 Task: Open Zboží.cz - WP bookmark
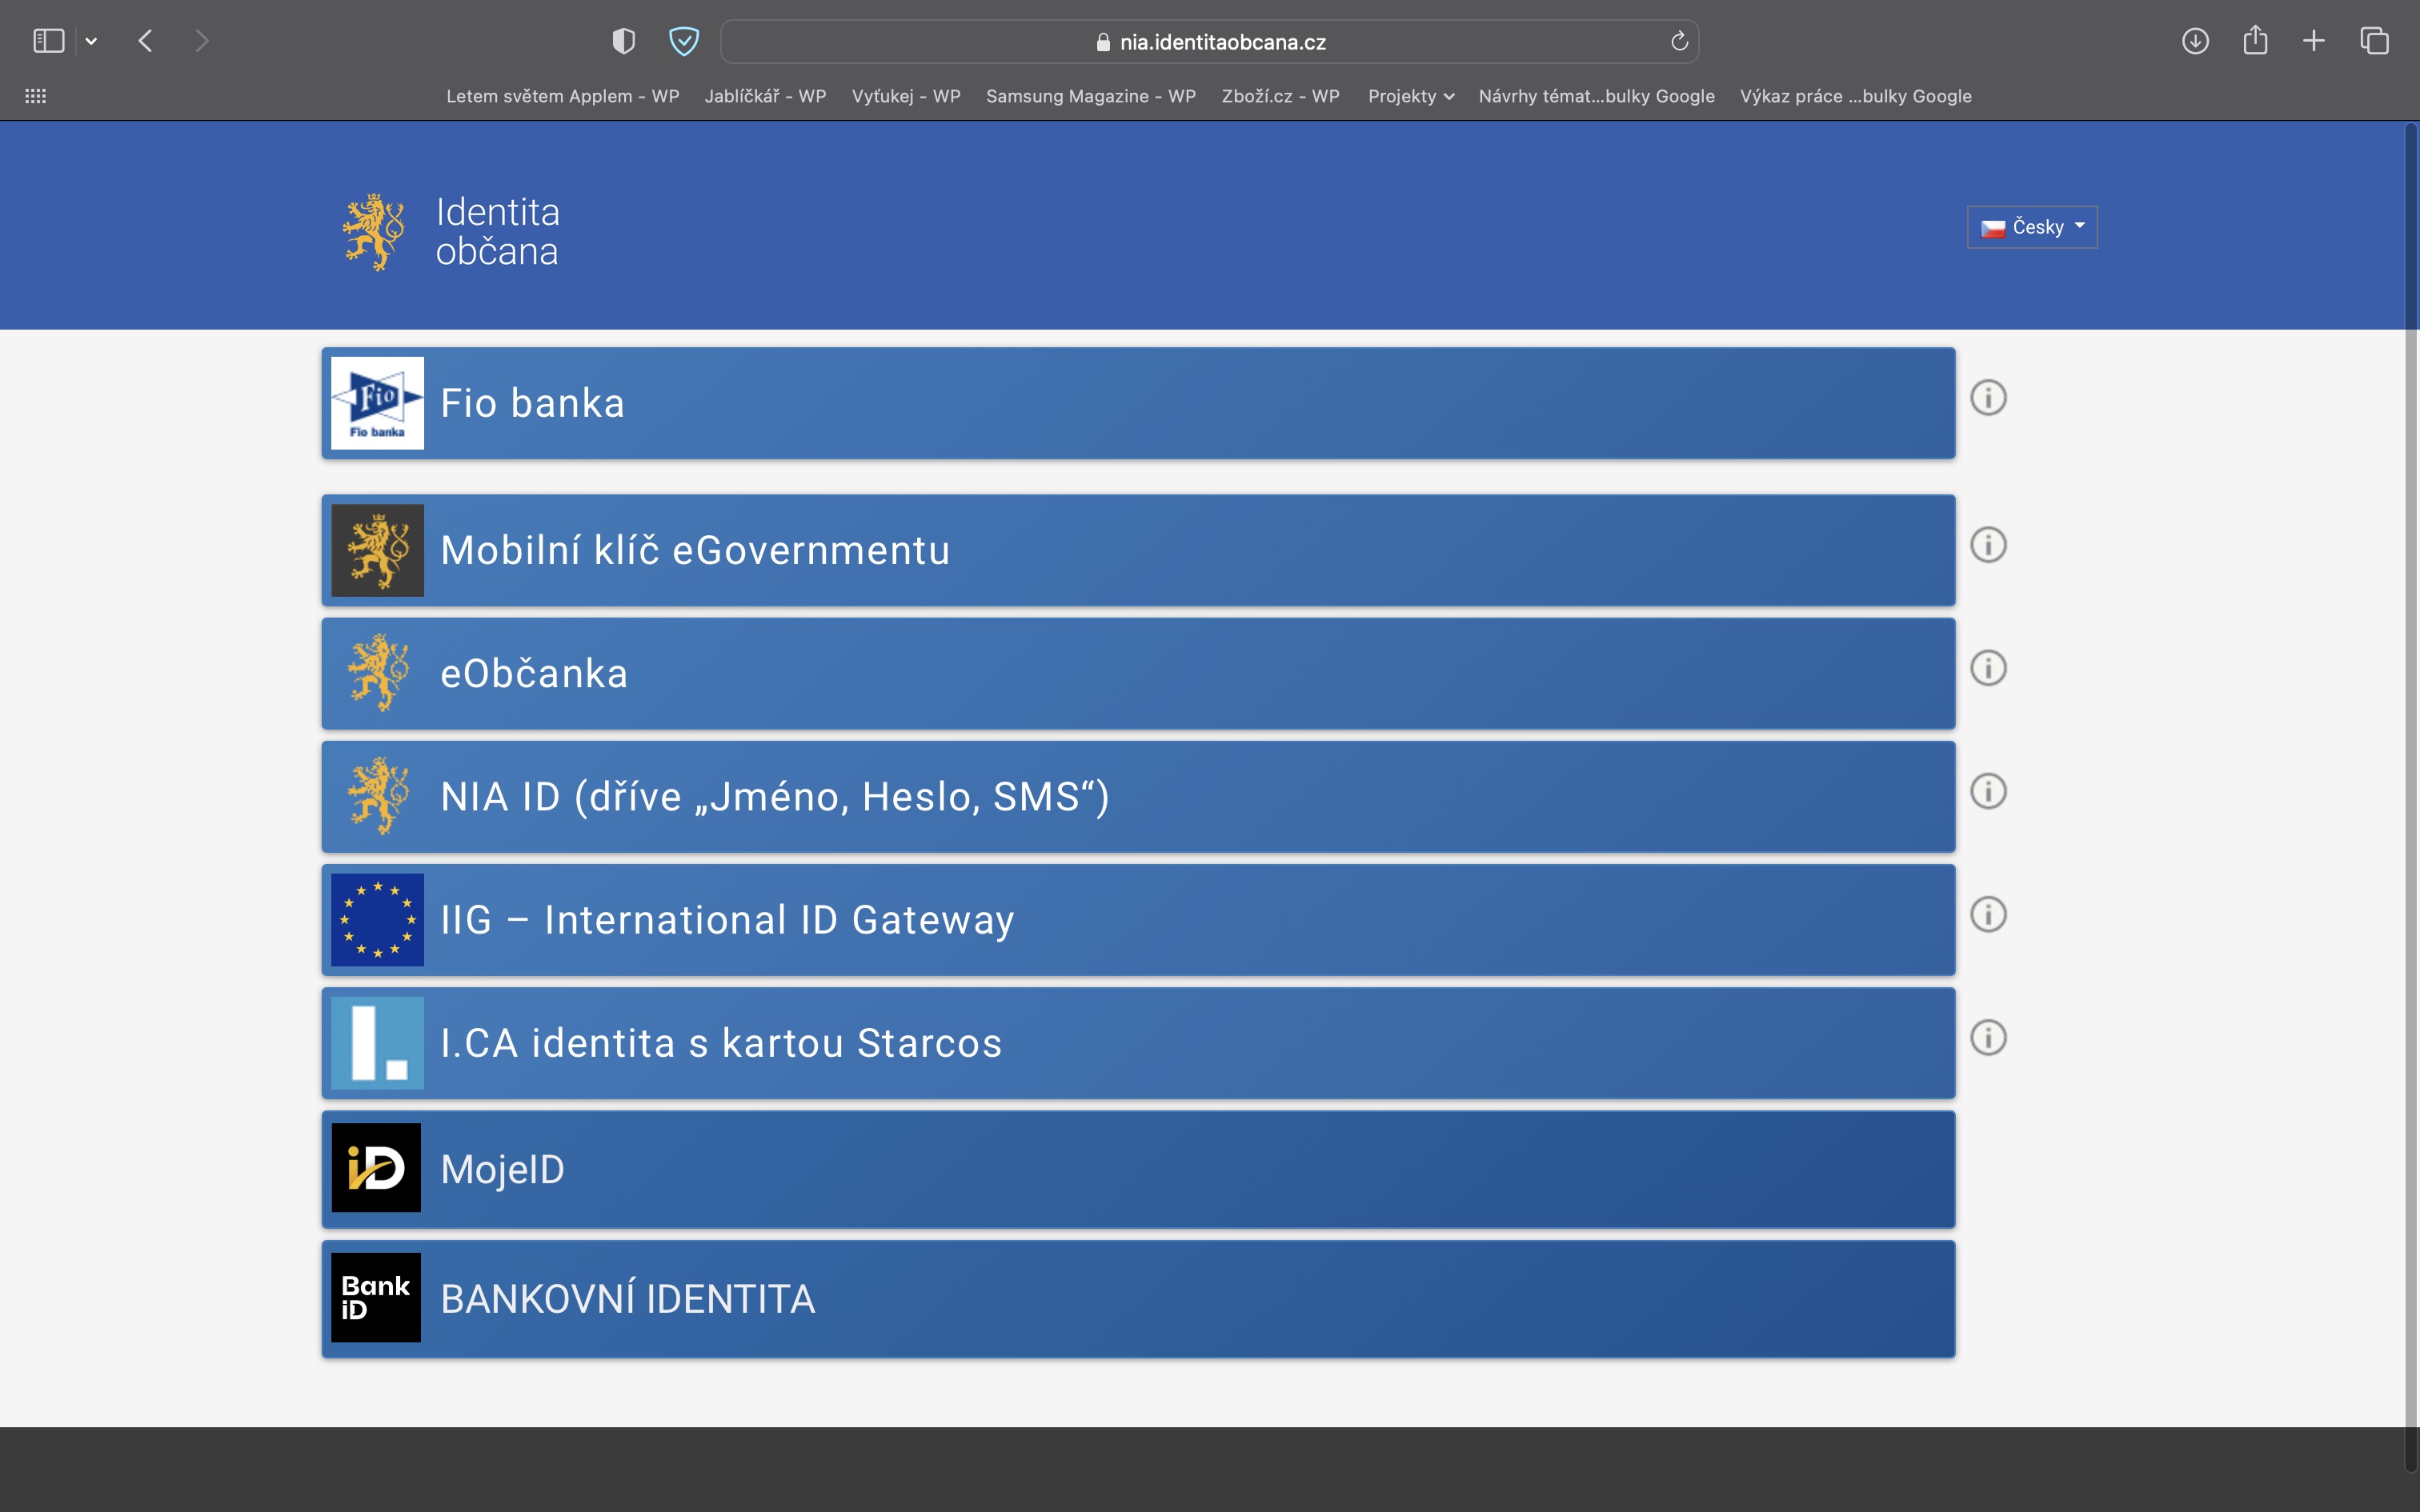tap(1280, 96)
